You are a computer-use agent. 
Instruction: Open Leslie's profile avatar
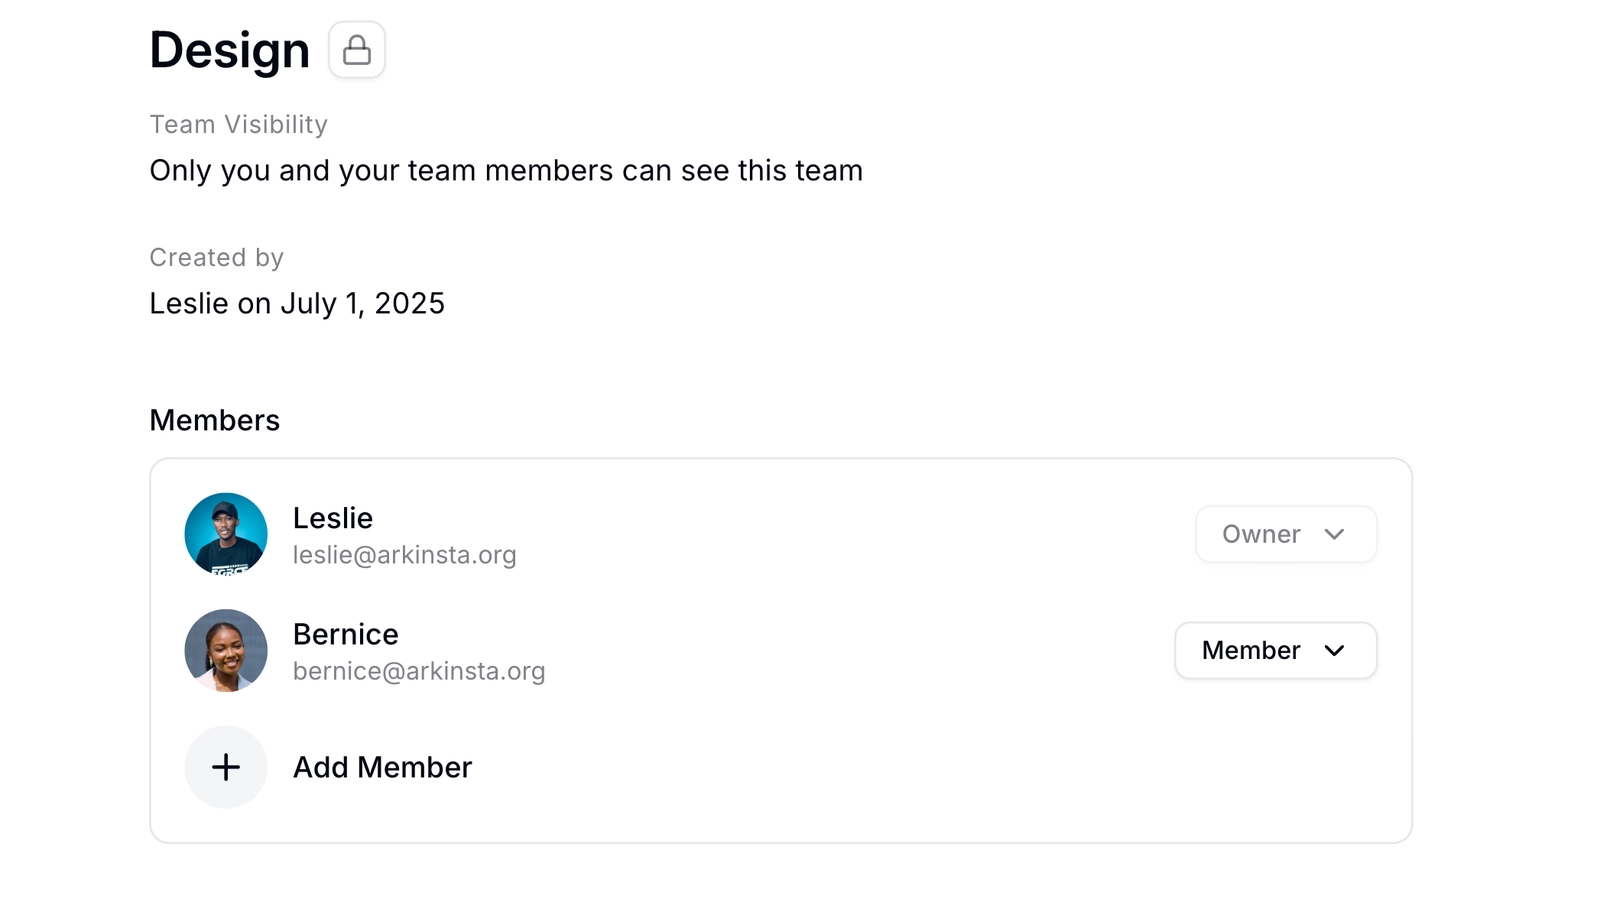coord(226,534)
